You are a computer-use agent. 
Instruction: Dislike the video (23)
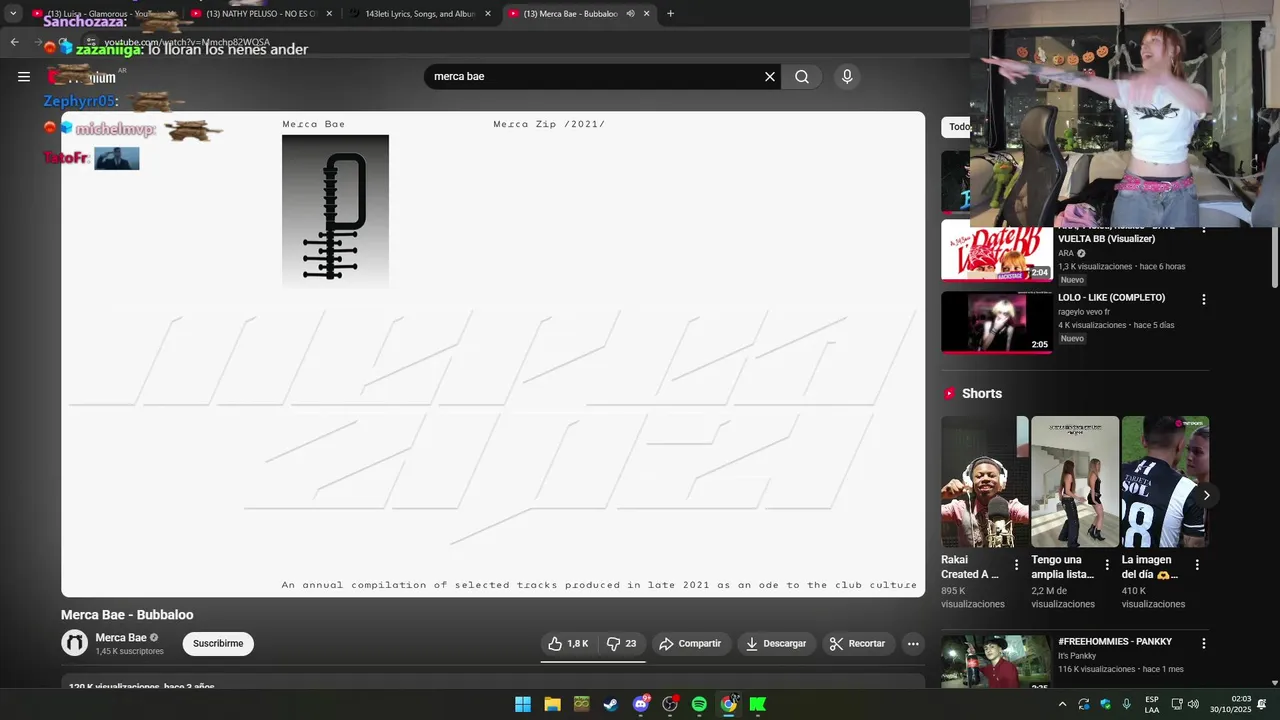click(x=622, y=644)
